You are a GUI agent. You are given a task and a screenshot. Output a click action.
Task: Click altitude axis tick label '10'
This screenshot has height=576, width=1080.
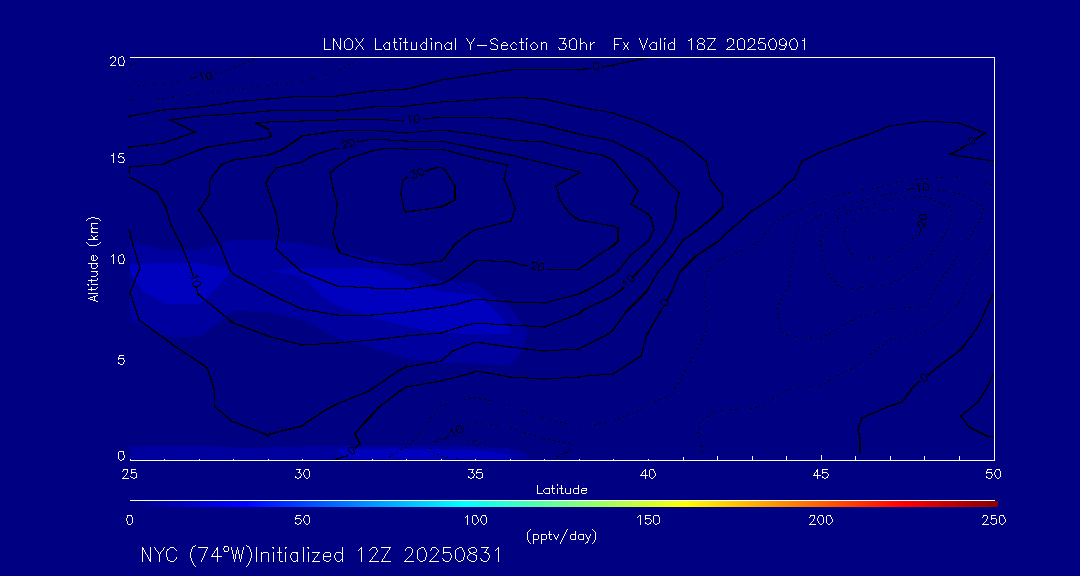coord(115,259)
